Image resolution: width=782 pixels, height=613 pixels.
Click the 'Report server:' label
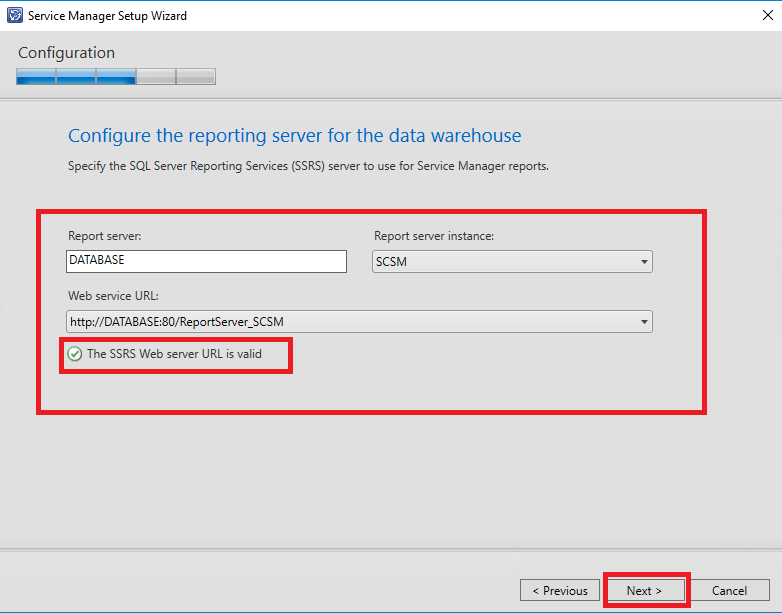[x=105, y=237]
